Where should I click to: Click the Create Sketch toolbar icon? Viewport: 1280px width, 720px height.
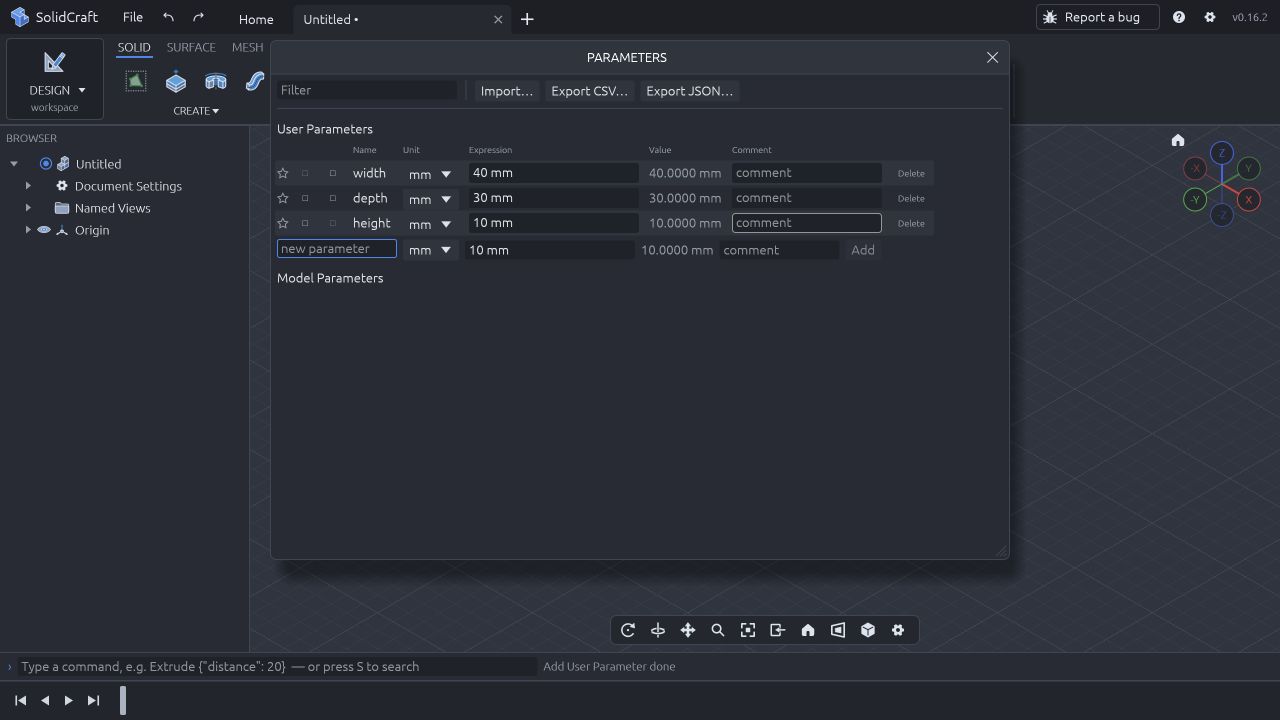[x=136, y=82]
